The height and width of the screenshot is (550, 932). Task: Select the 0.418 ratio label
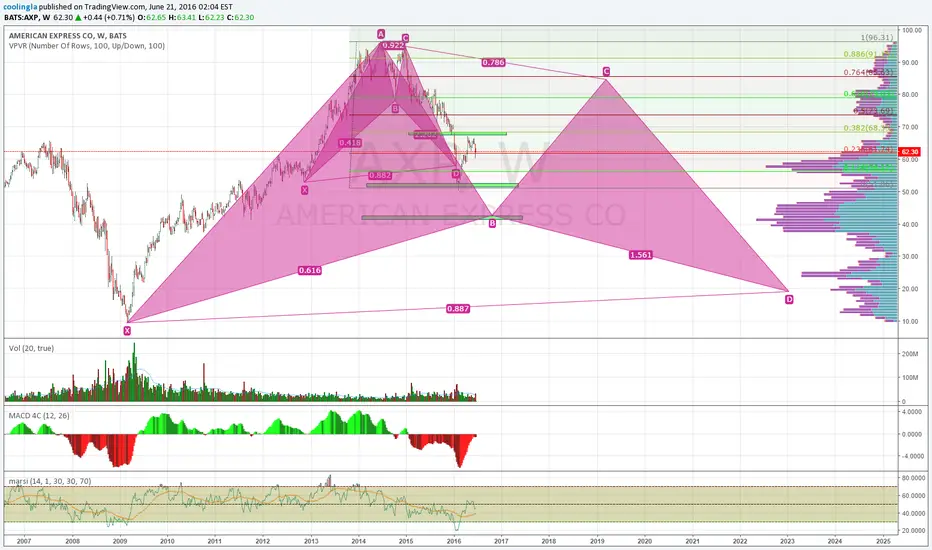(350, 143)
